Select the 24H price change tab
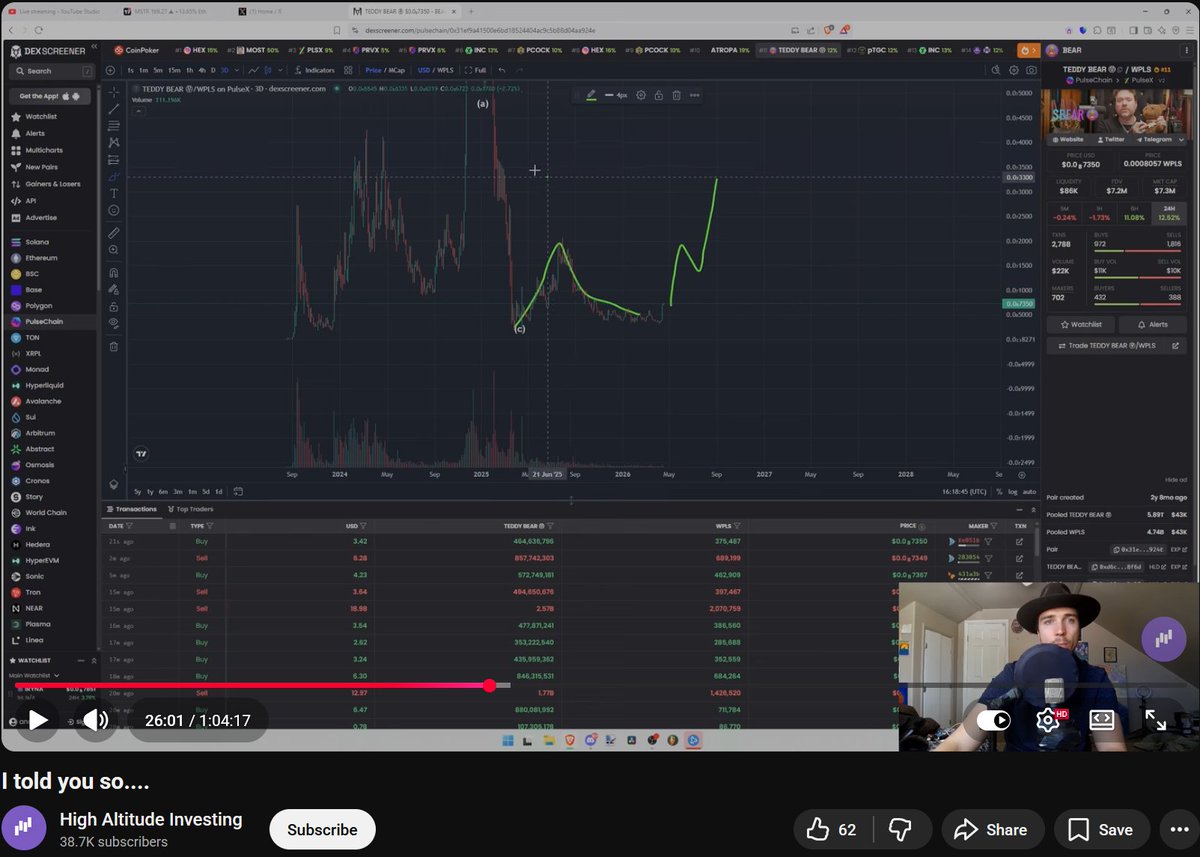1200x857 pixels. click(x=1168, y=213)
